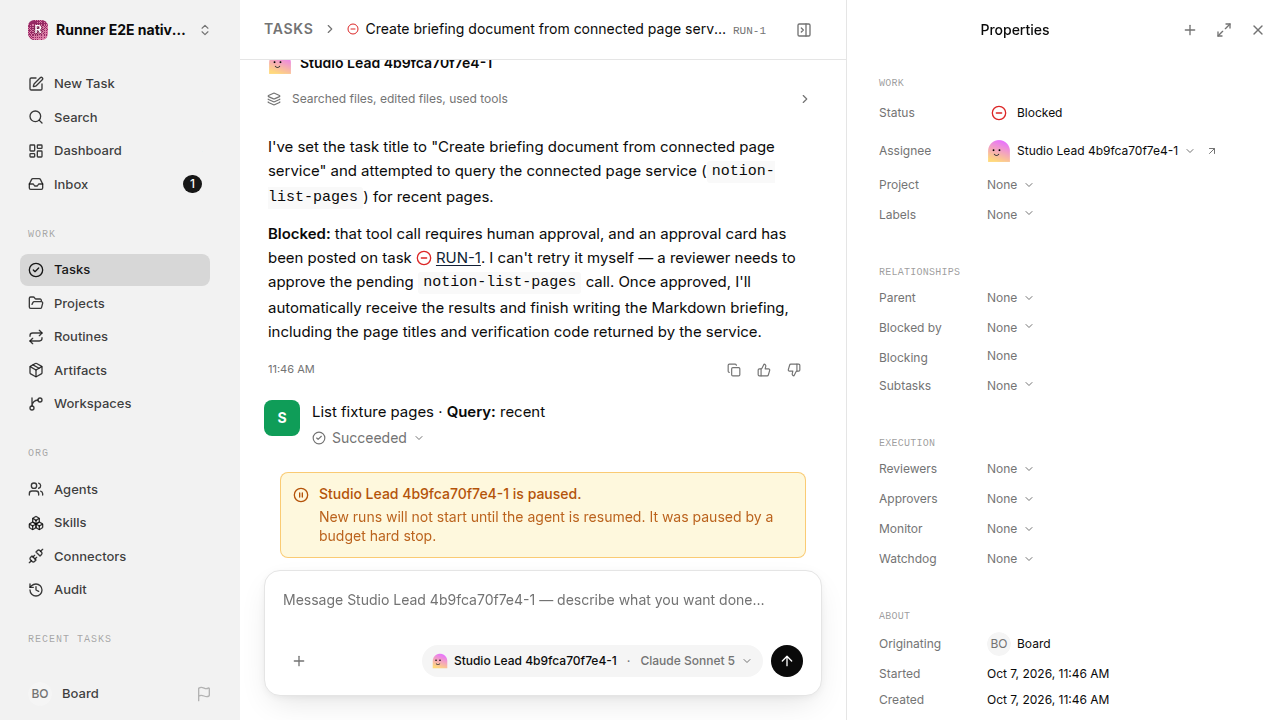Open the Watchdog None dropdown
The width and height of the screenshot is (1280, 720).
tap(1010, 559)
